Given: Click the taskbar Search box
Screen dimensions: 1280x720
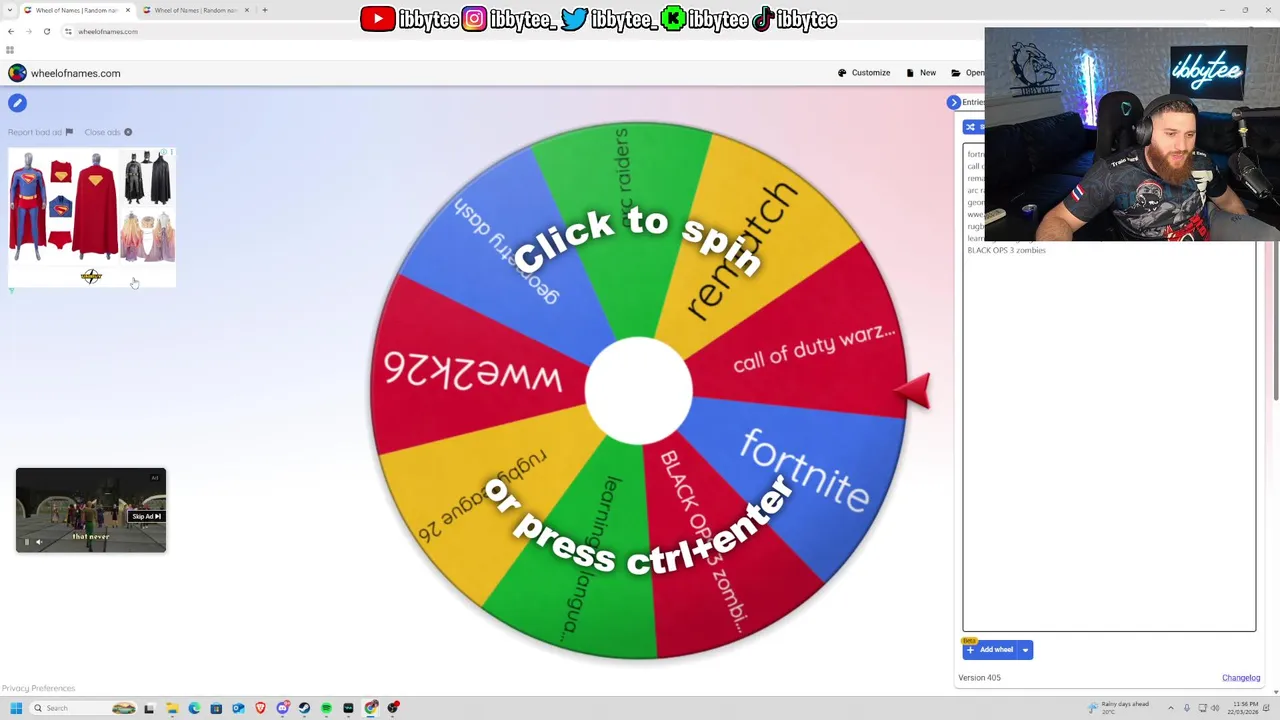Looking at the screenshot, I should coord(82,708).
